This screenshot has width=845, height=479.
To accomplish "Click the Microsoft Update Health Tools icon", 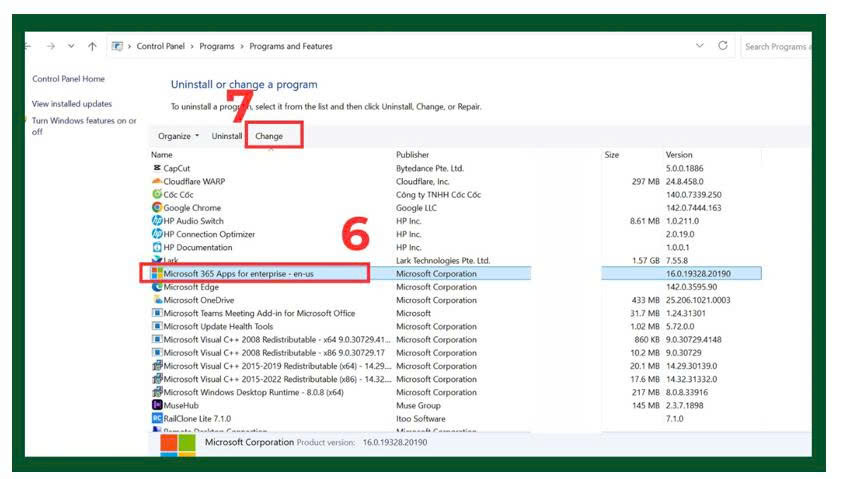I will 157,327.
